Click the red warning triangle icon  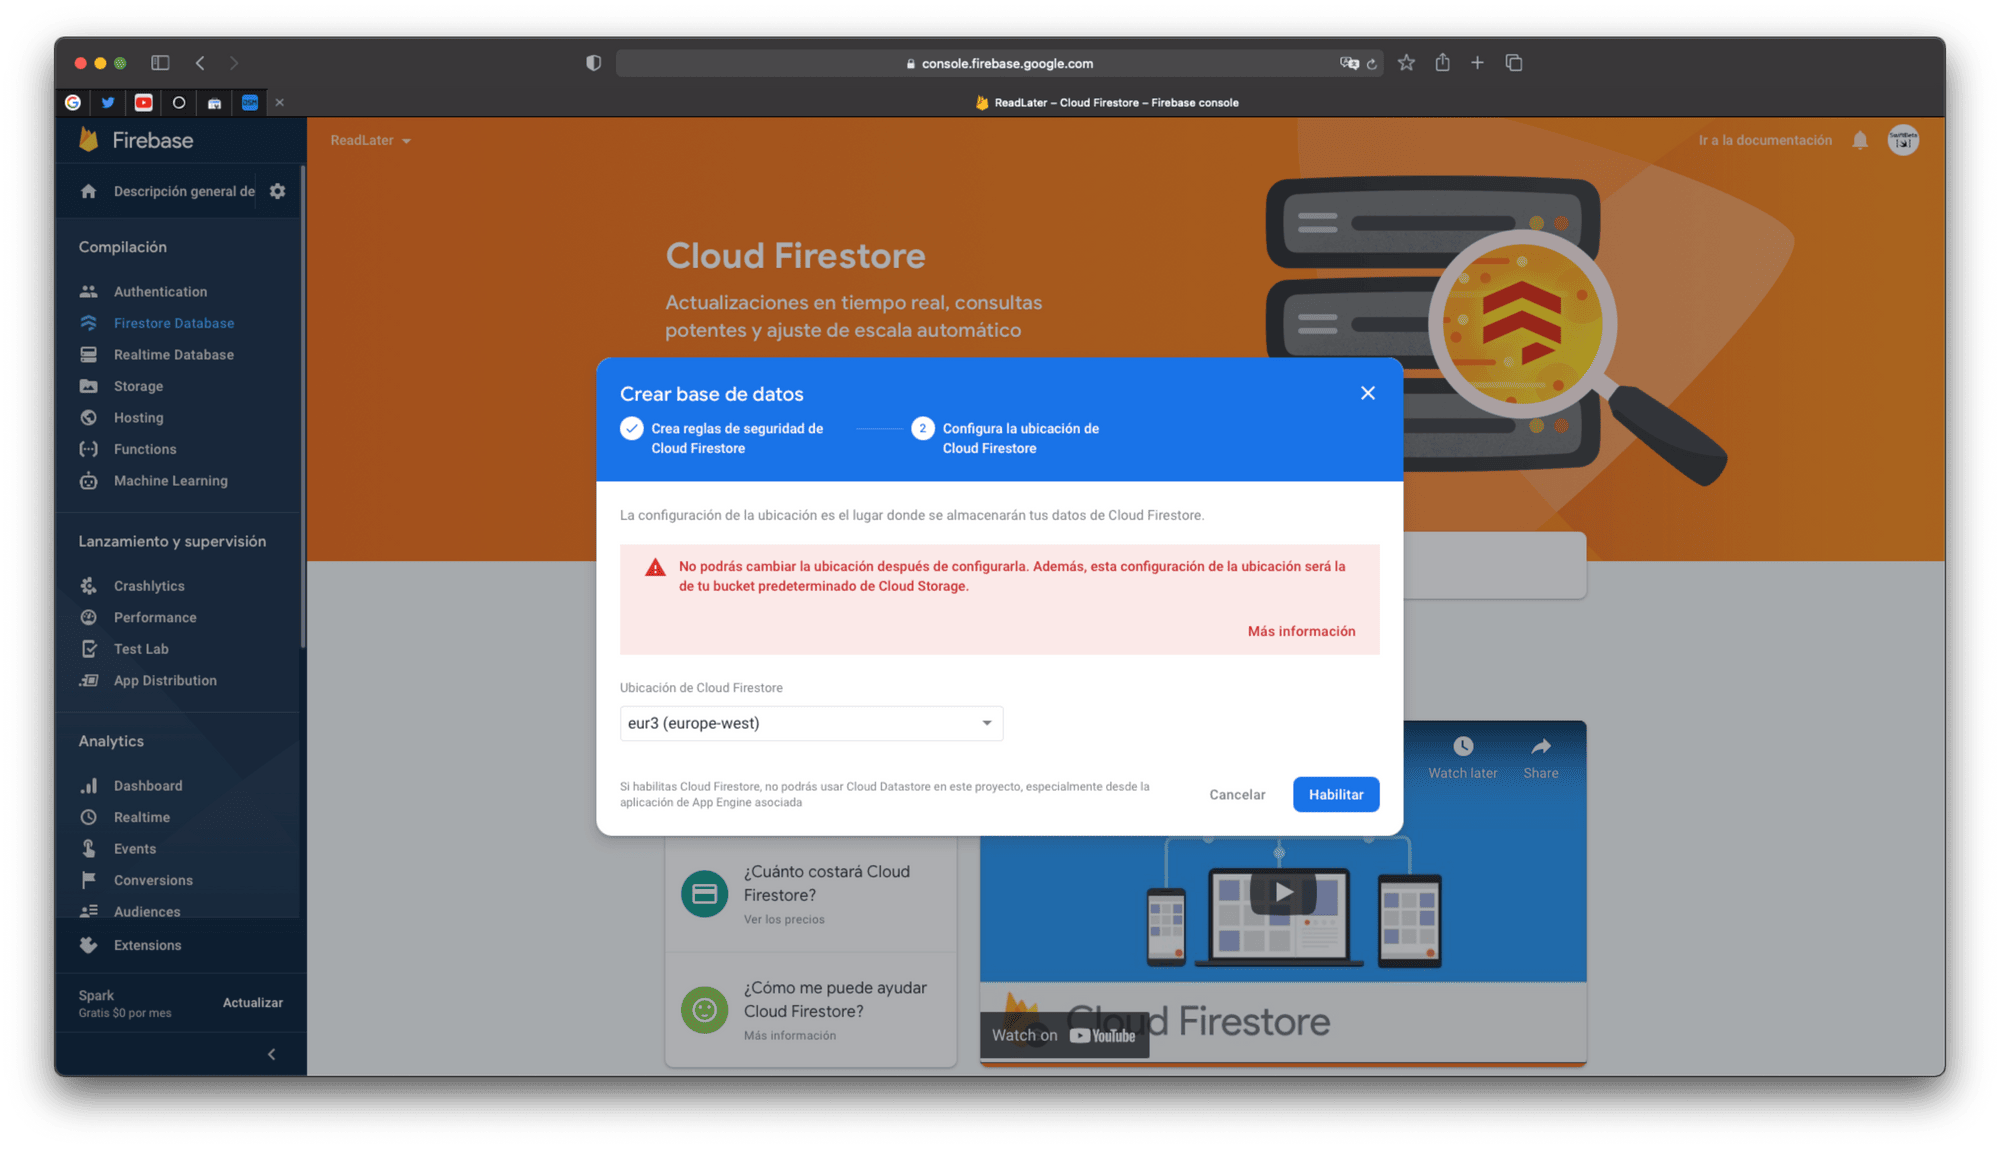point(655,568)
